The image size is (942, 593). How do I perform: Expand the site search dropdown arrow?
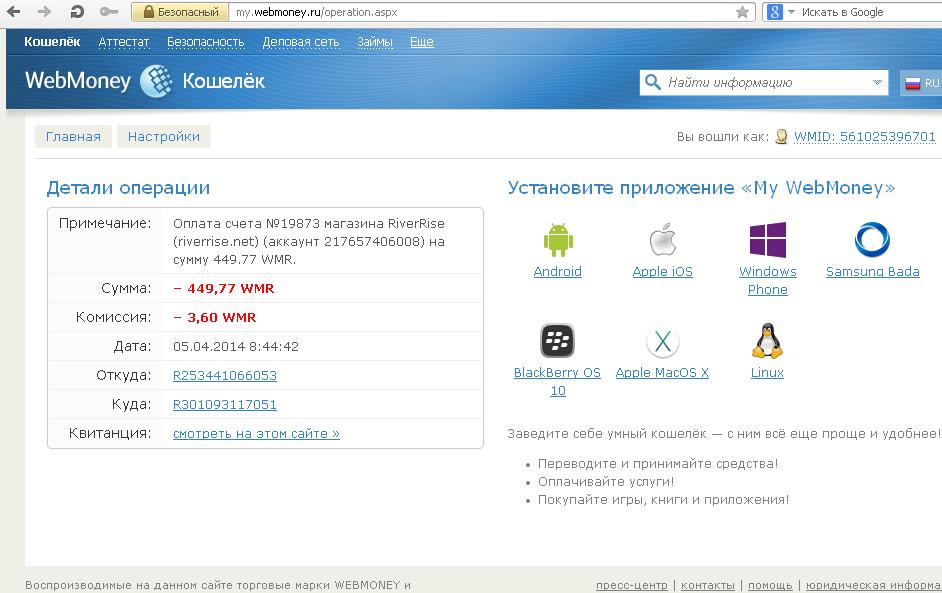877,82
